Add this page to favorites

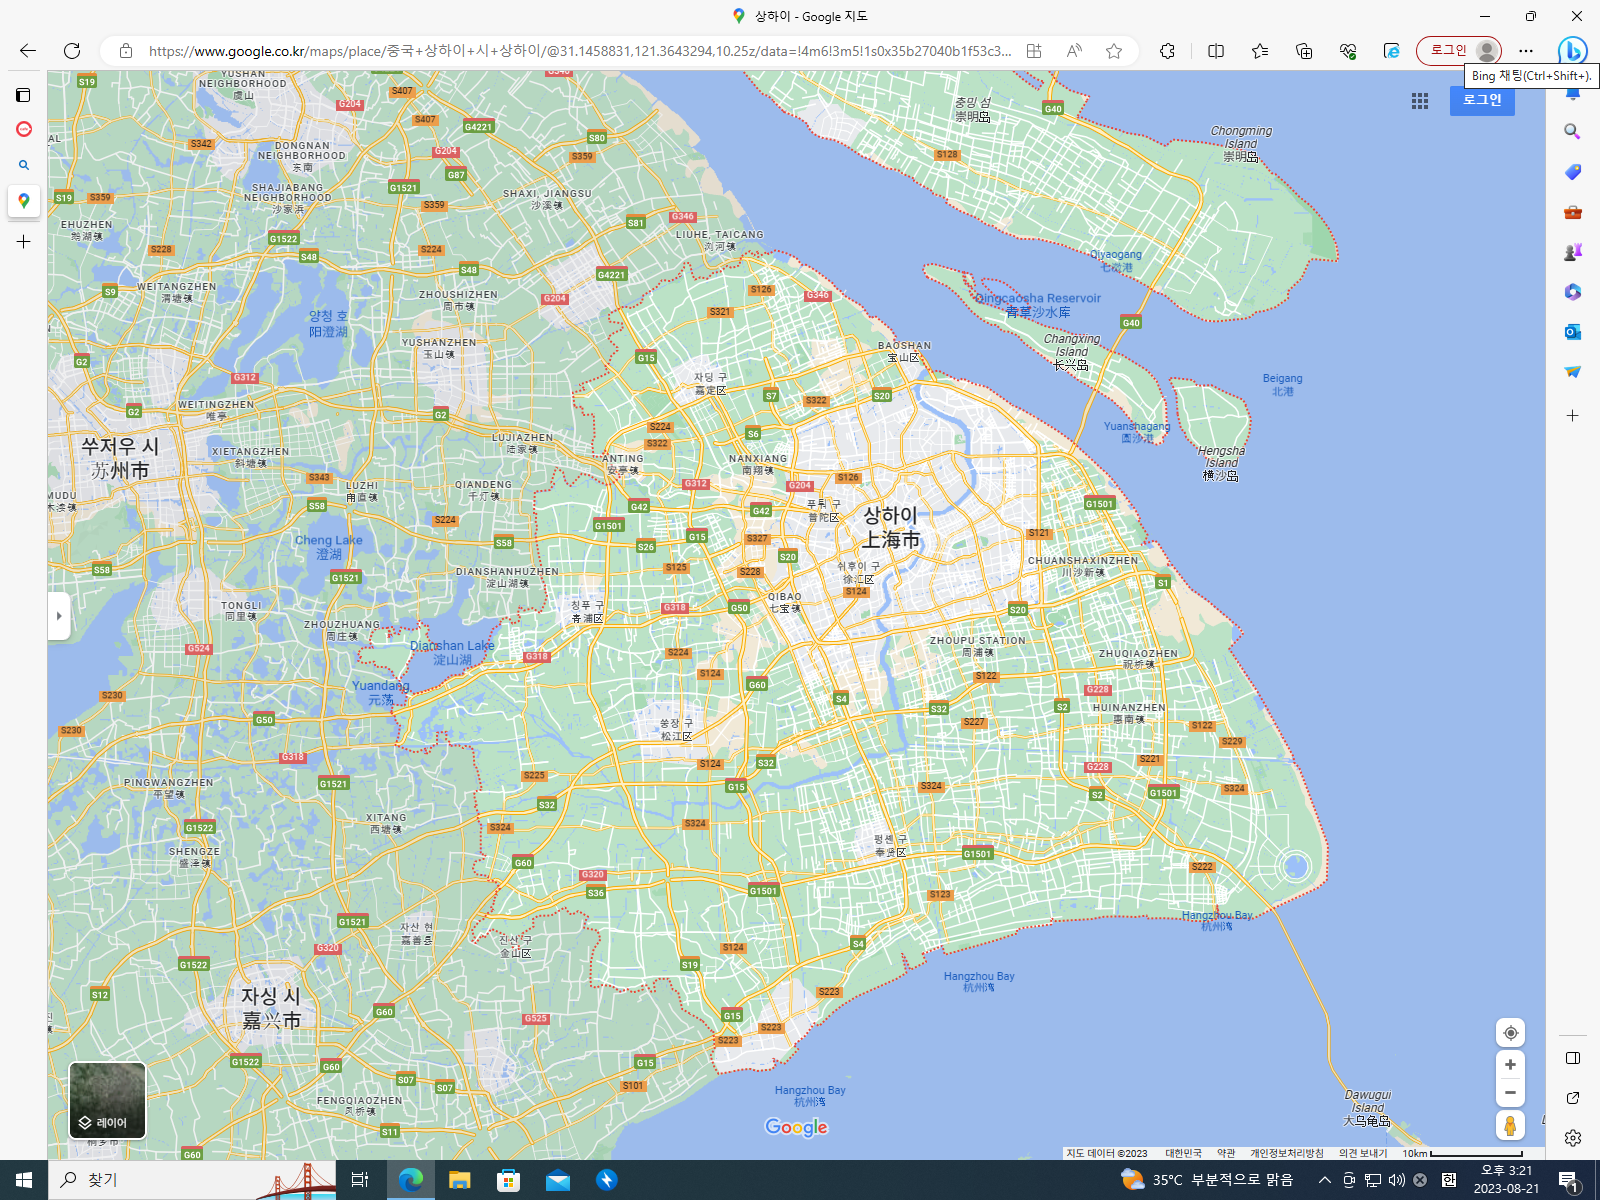pos(1114,51)
